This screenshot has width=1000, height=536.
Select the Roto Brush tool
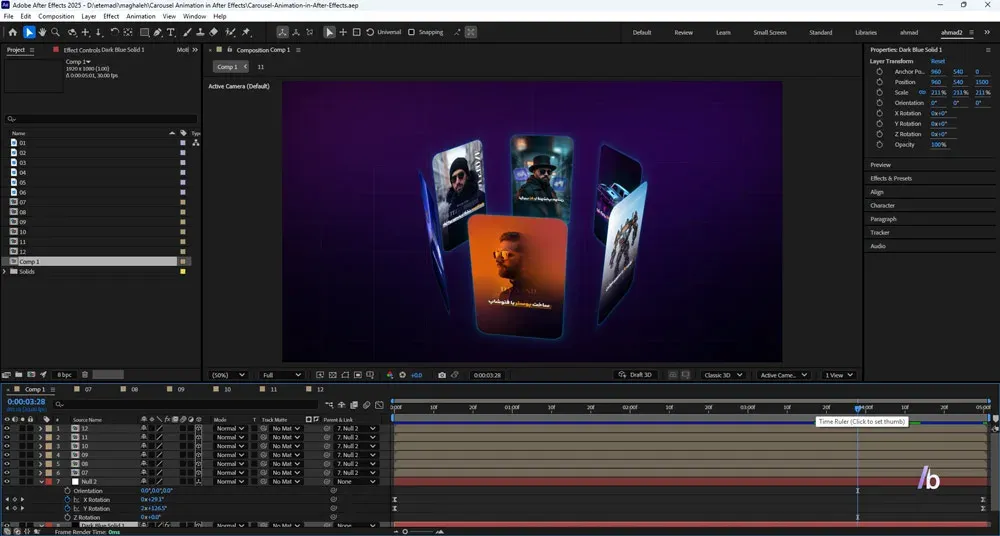point(230,32)
